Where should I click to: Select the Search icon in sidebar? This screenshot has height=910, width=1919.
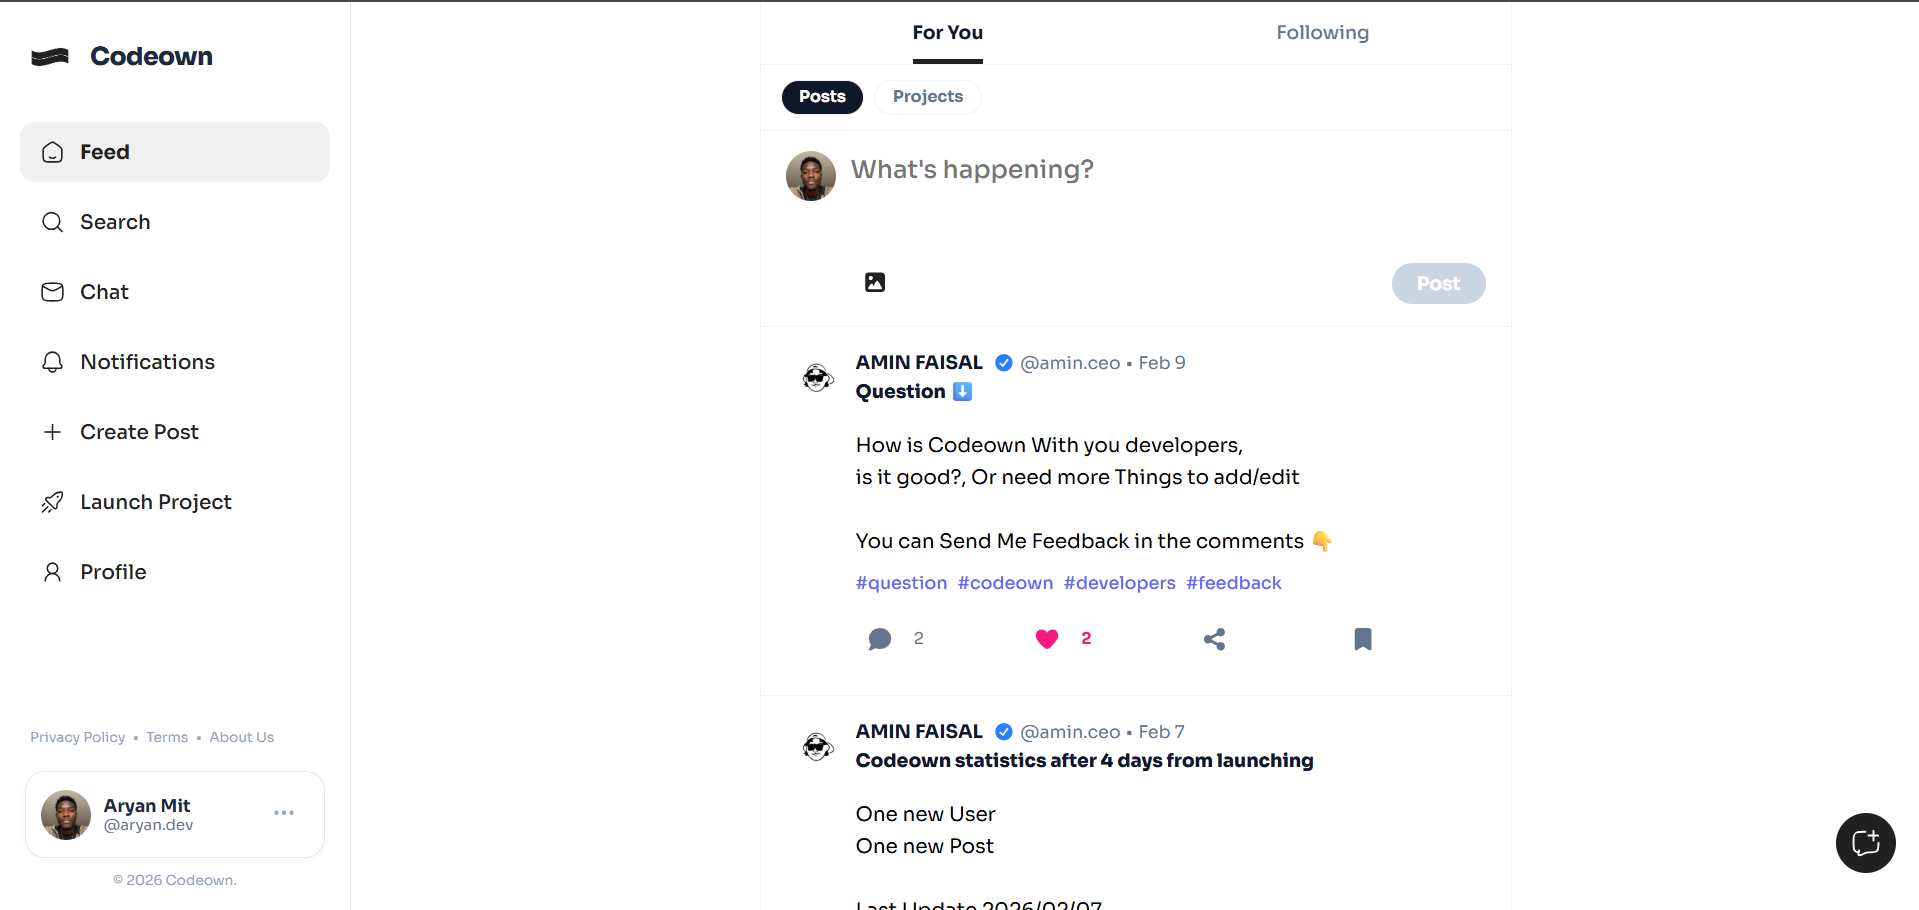pyautogui.click(x=53, y=222)
